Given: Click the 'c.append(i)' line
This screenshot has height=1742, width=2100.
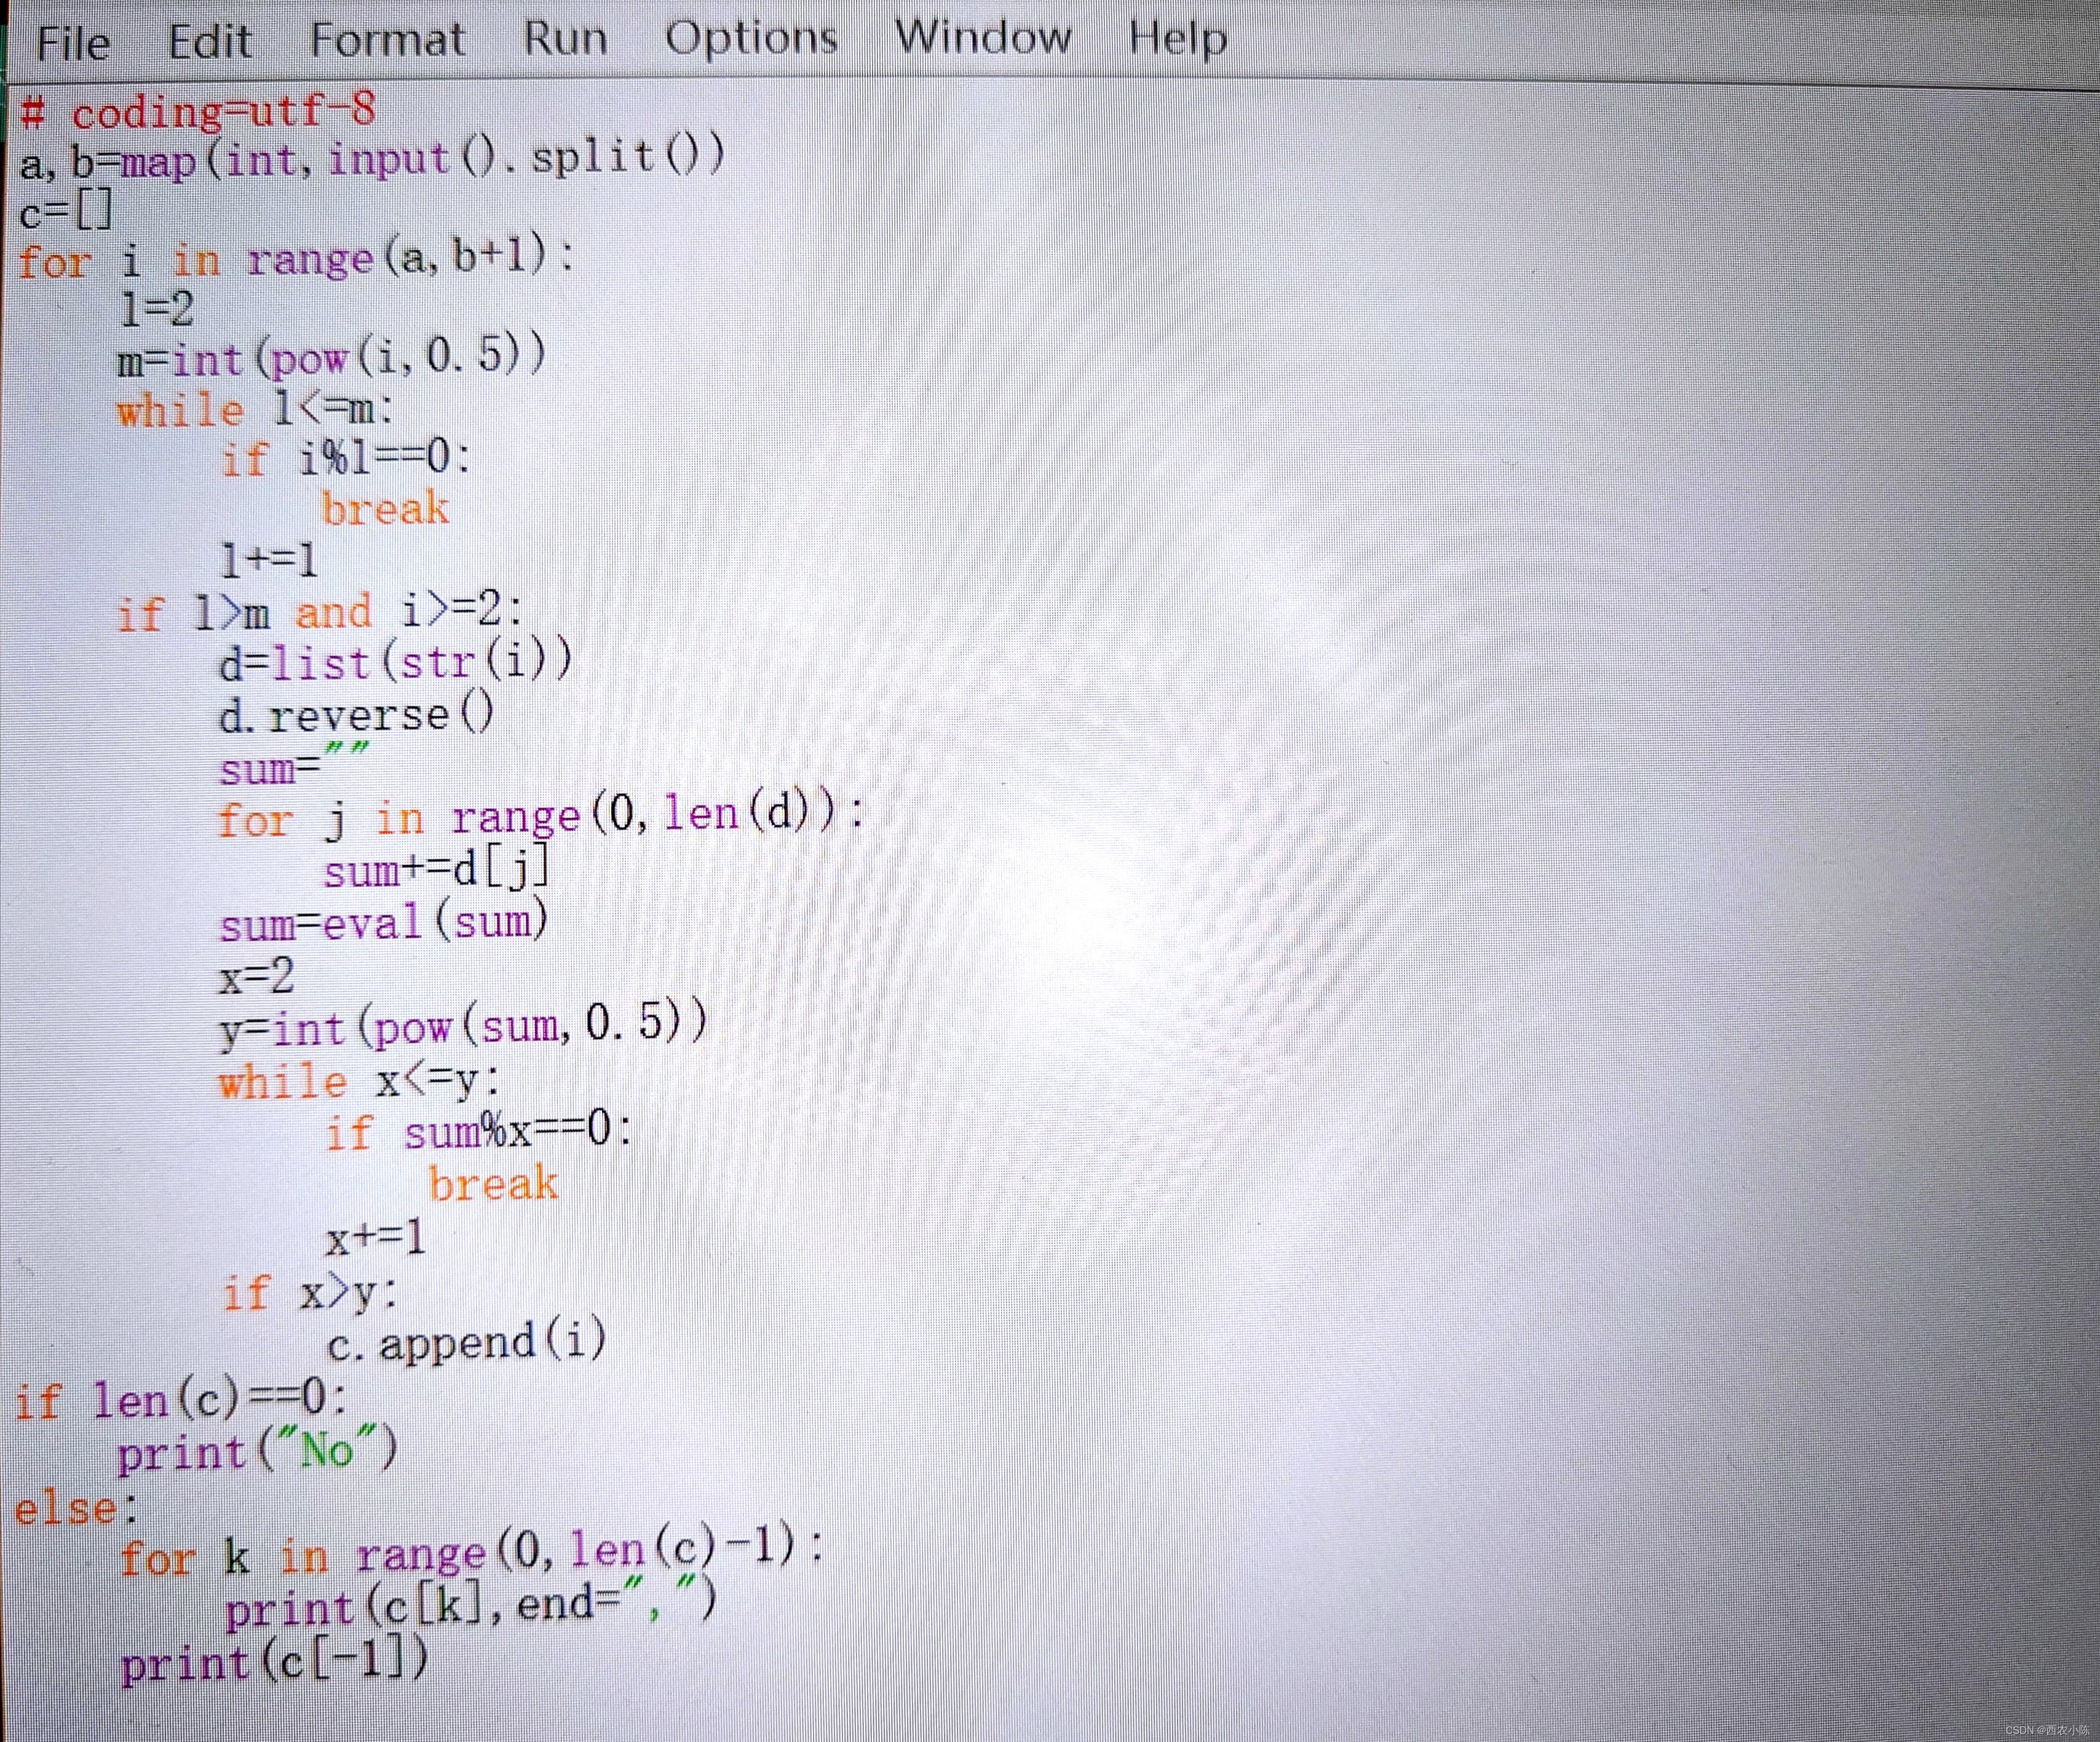Looking at the screenshot, I should point(467,1341).
